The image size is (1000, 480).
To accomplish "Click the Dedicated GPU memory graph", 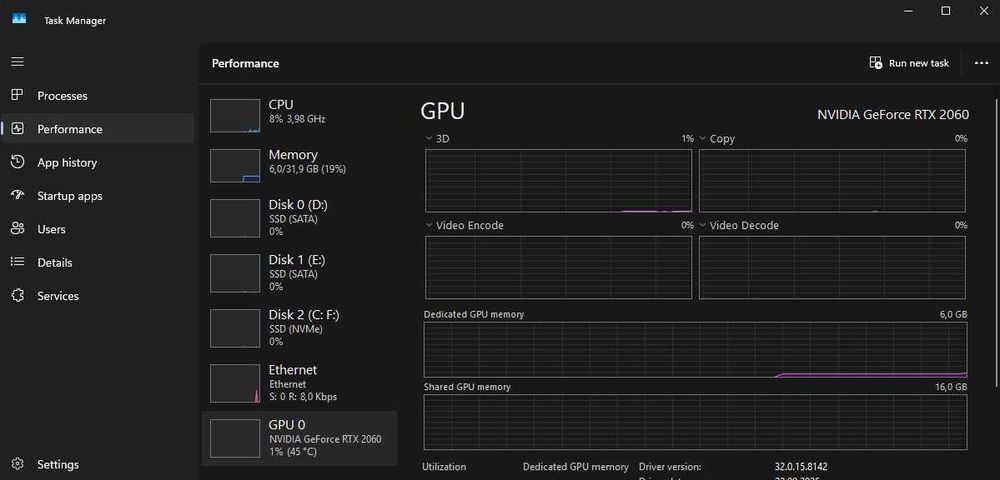I will pyautogui.click(x=695, y=350).
